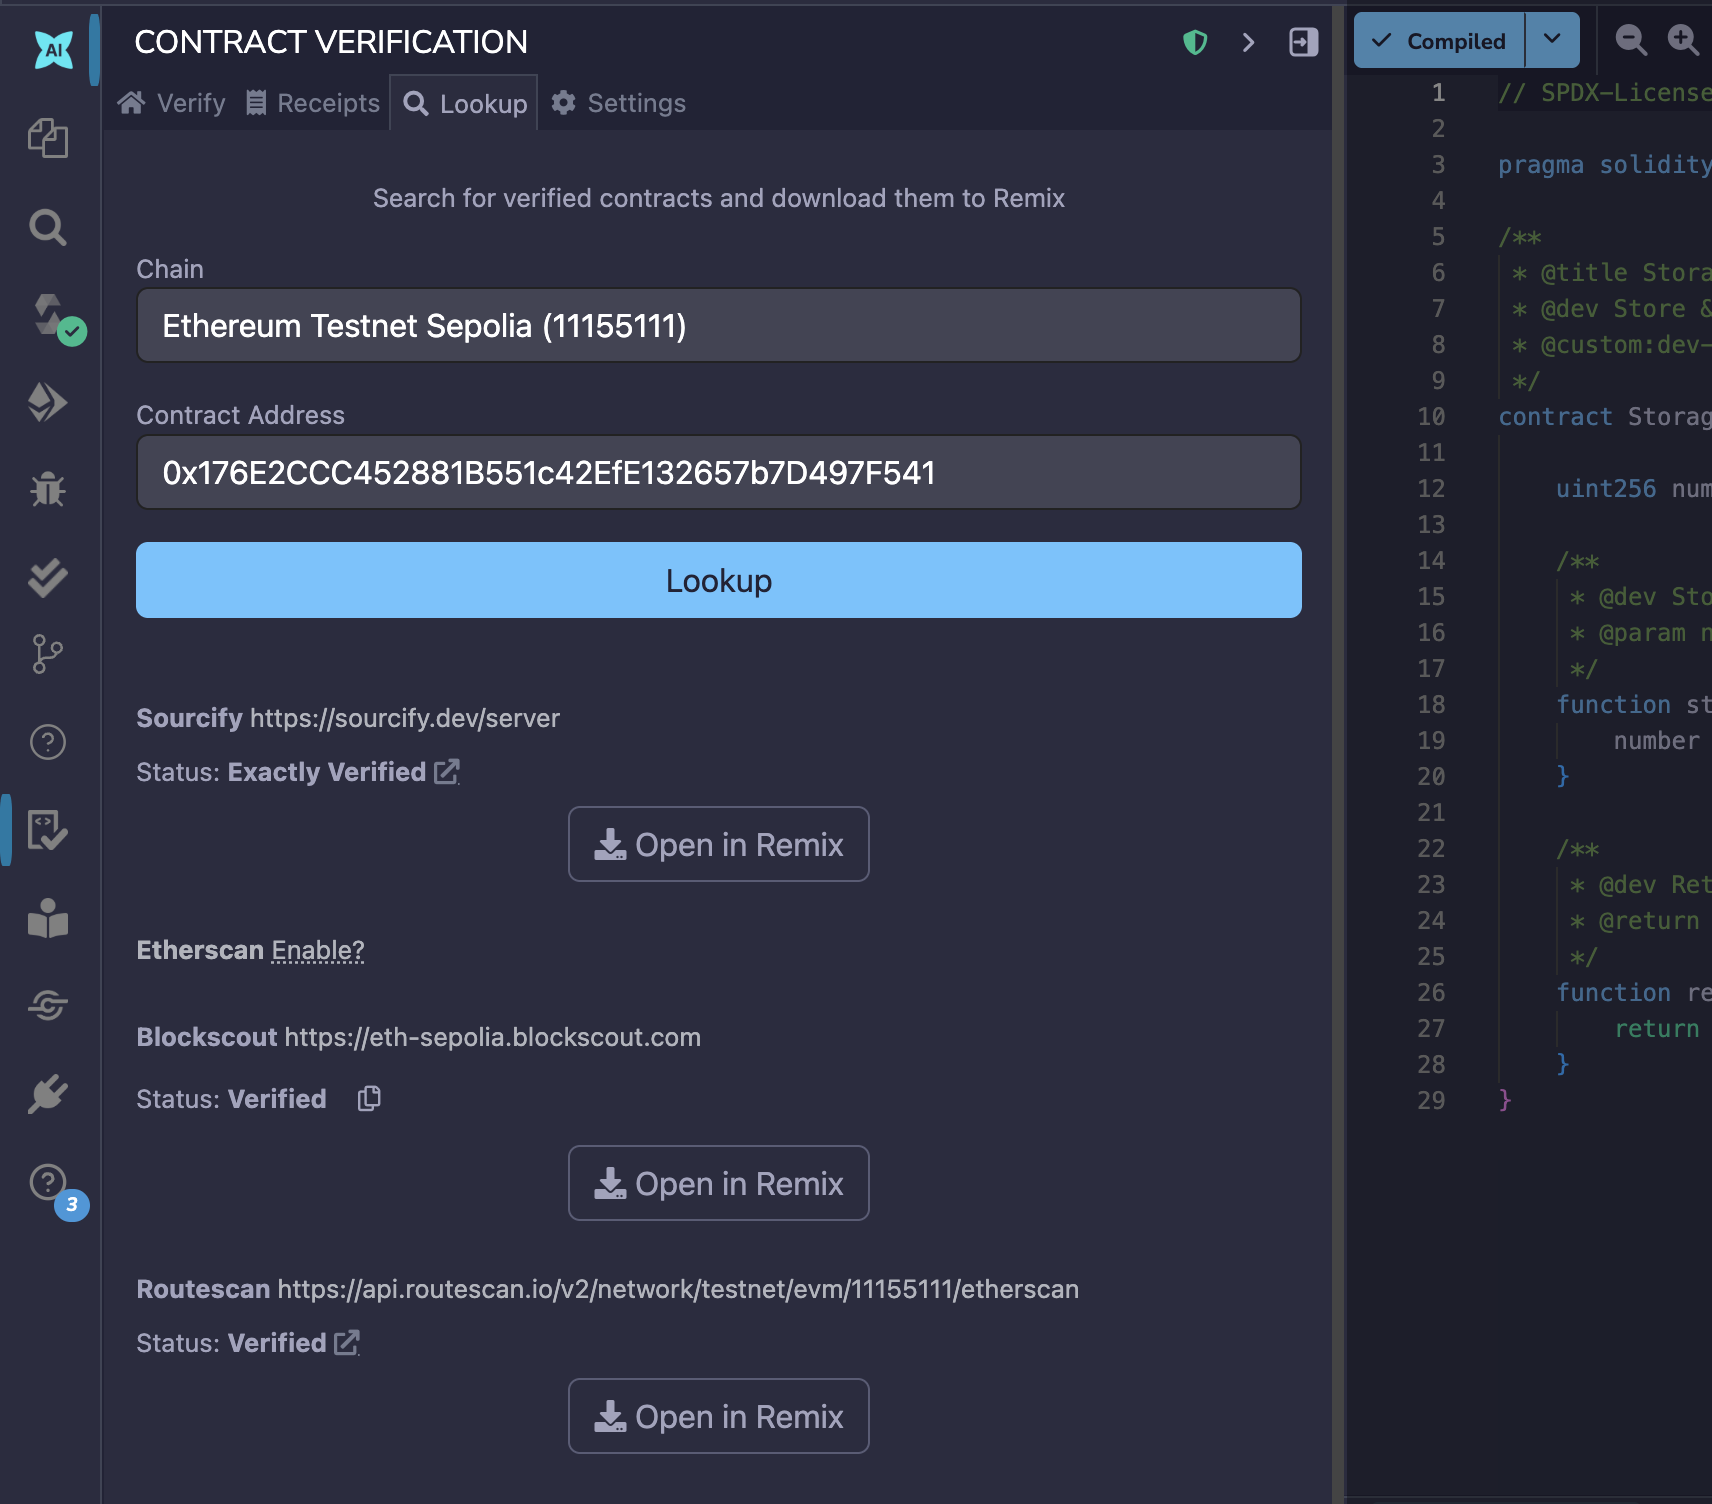Open Sourcify contract in Remix
This screenshot has height=1504, width=1712.
coord(718,844)
